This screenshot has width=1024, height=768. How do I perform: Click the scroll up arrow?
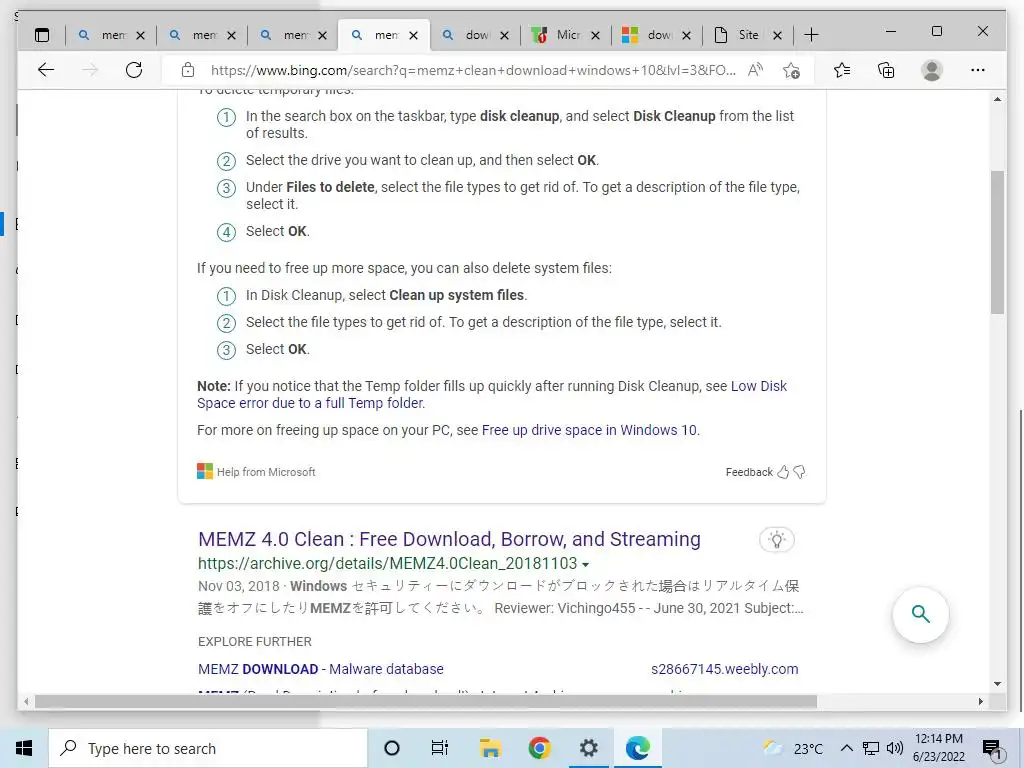pyautogui.click(x=997, y=99)
